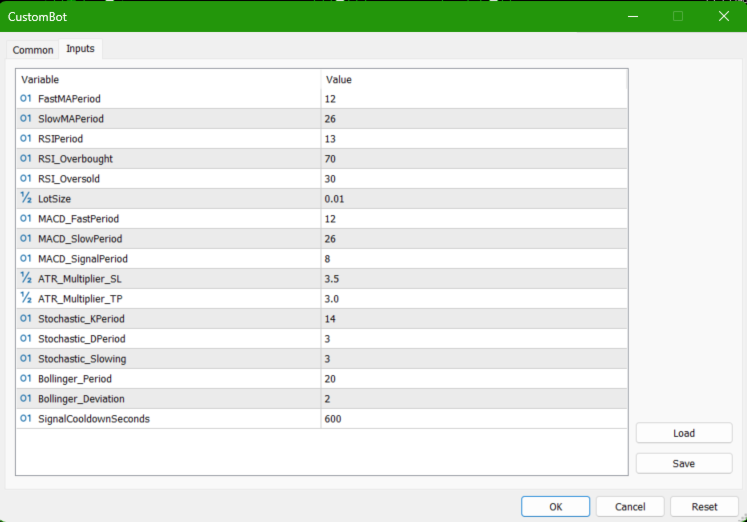Image resolution: width=747 pixels, height=522 pixels.
Task: Click the integer icon beside Stochastic_KPeriod
Action: (26, 319)
